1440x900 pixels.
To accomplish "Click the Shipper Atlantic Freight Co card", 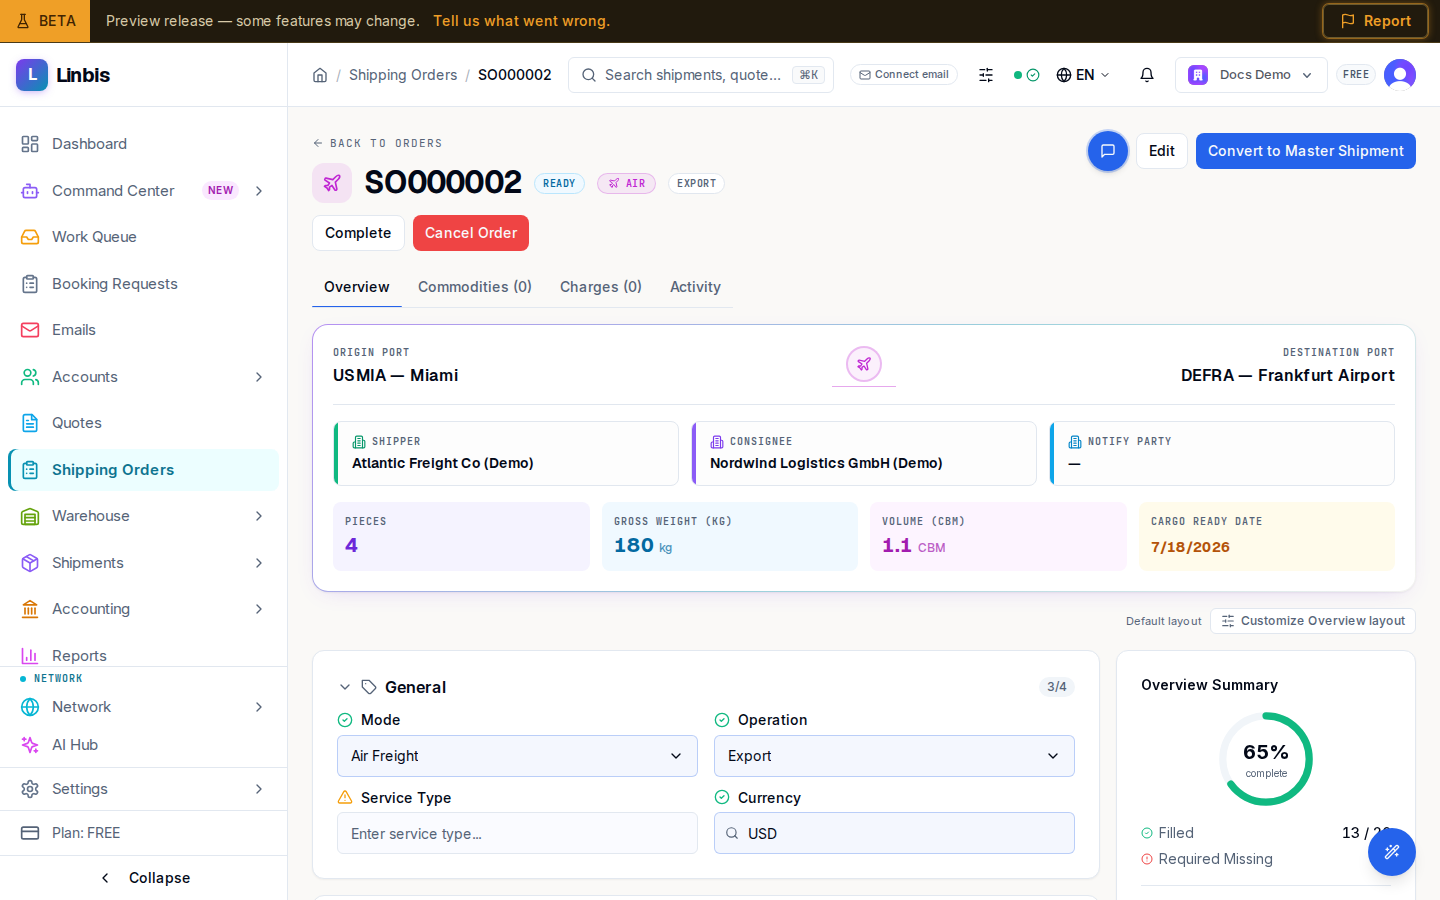I will click(506, 453).
